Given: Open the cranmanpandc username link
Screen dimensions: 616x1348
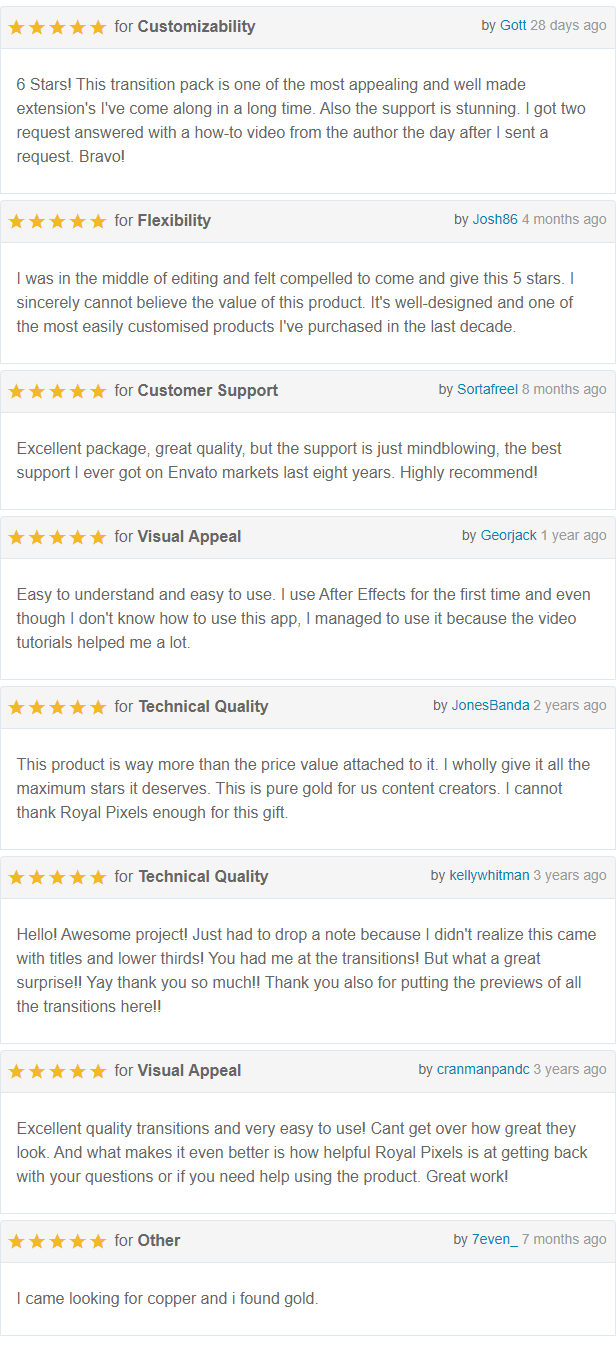Looking at the screenshot, I should click(483, 1069).
